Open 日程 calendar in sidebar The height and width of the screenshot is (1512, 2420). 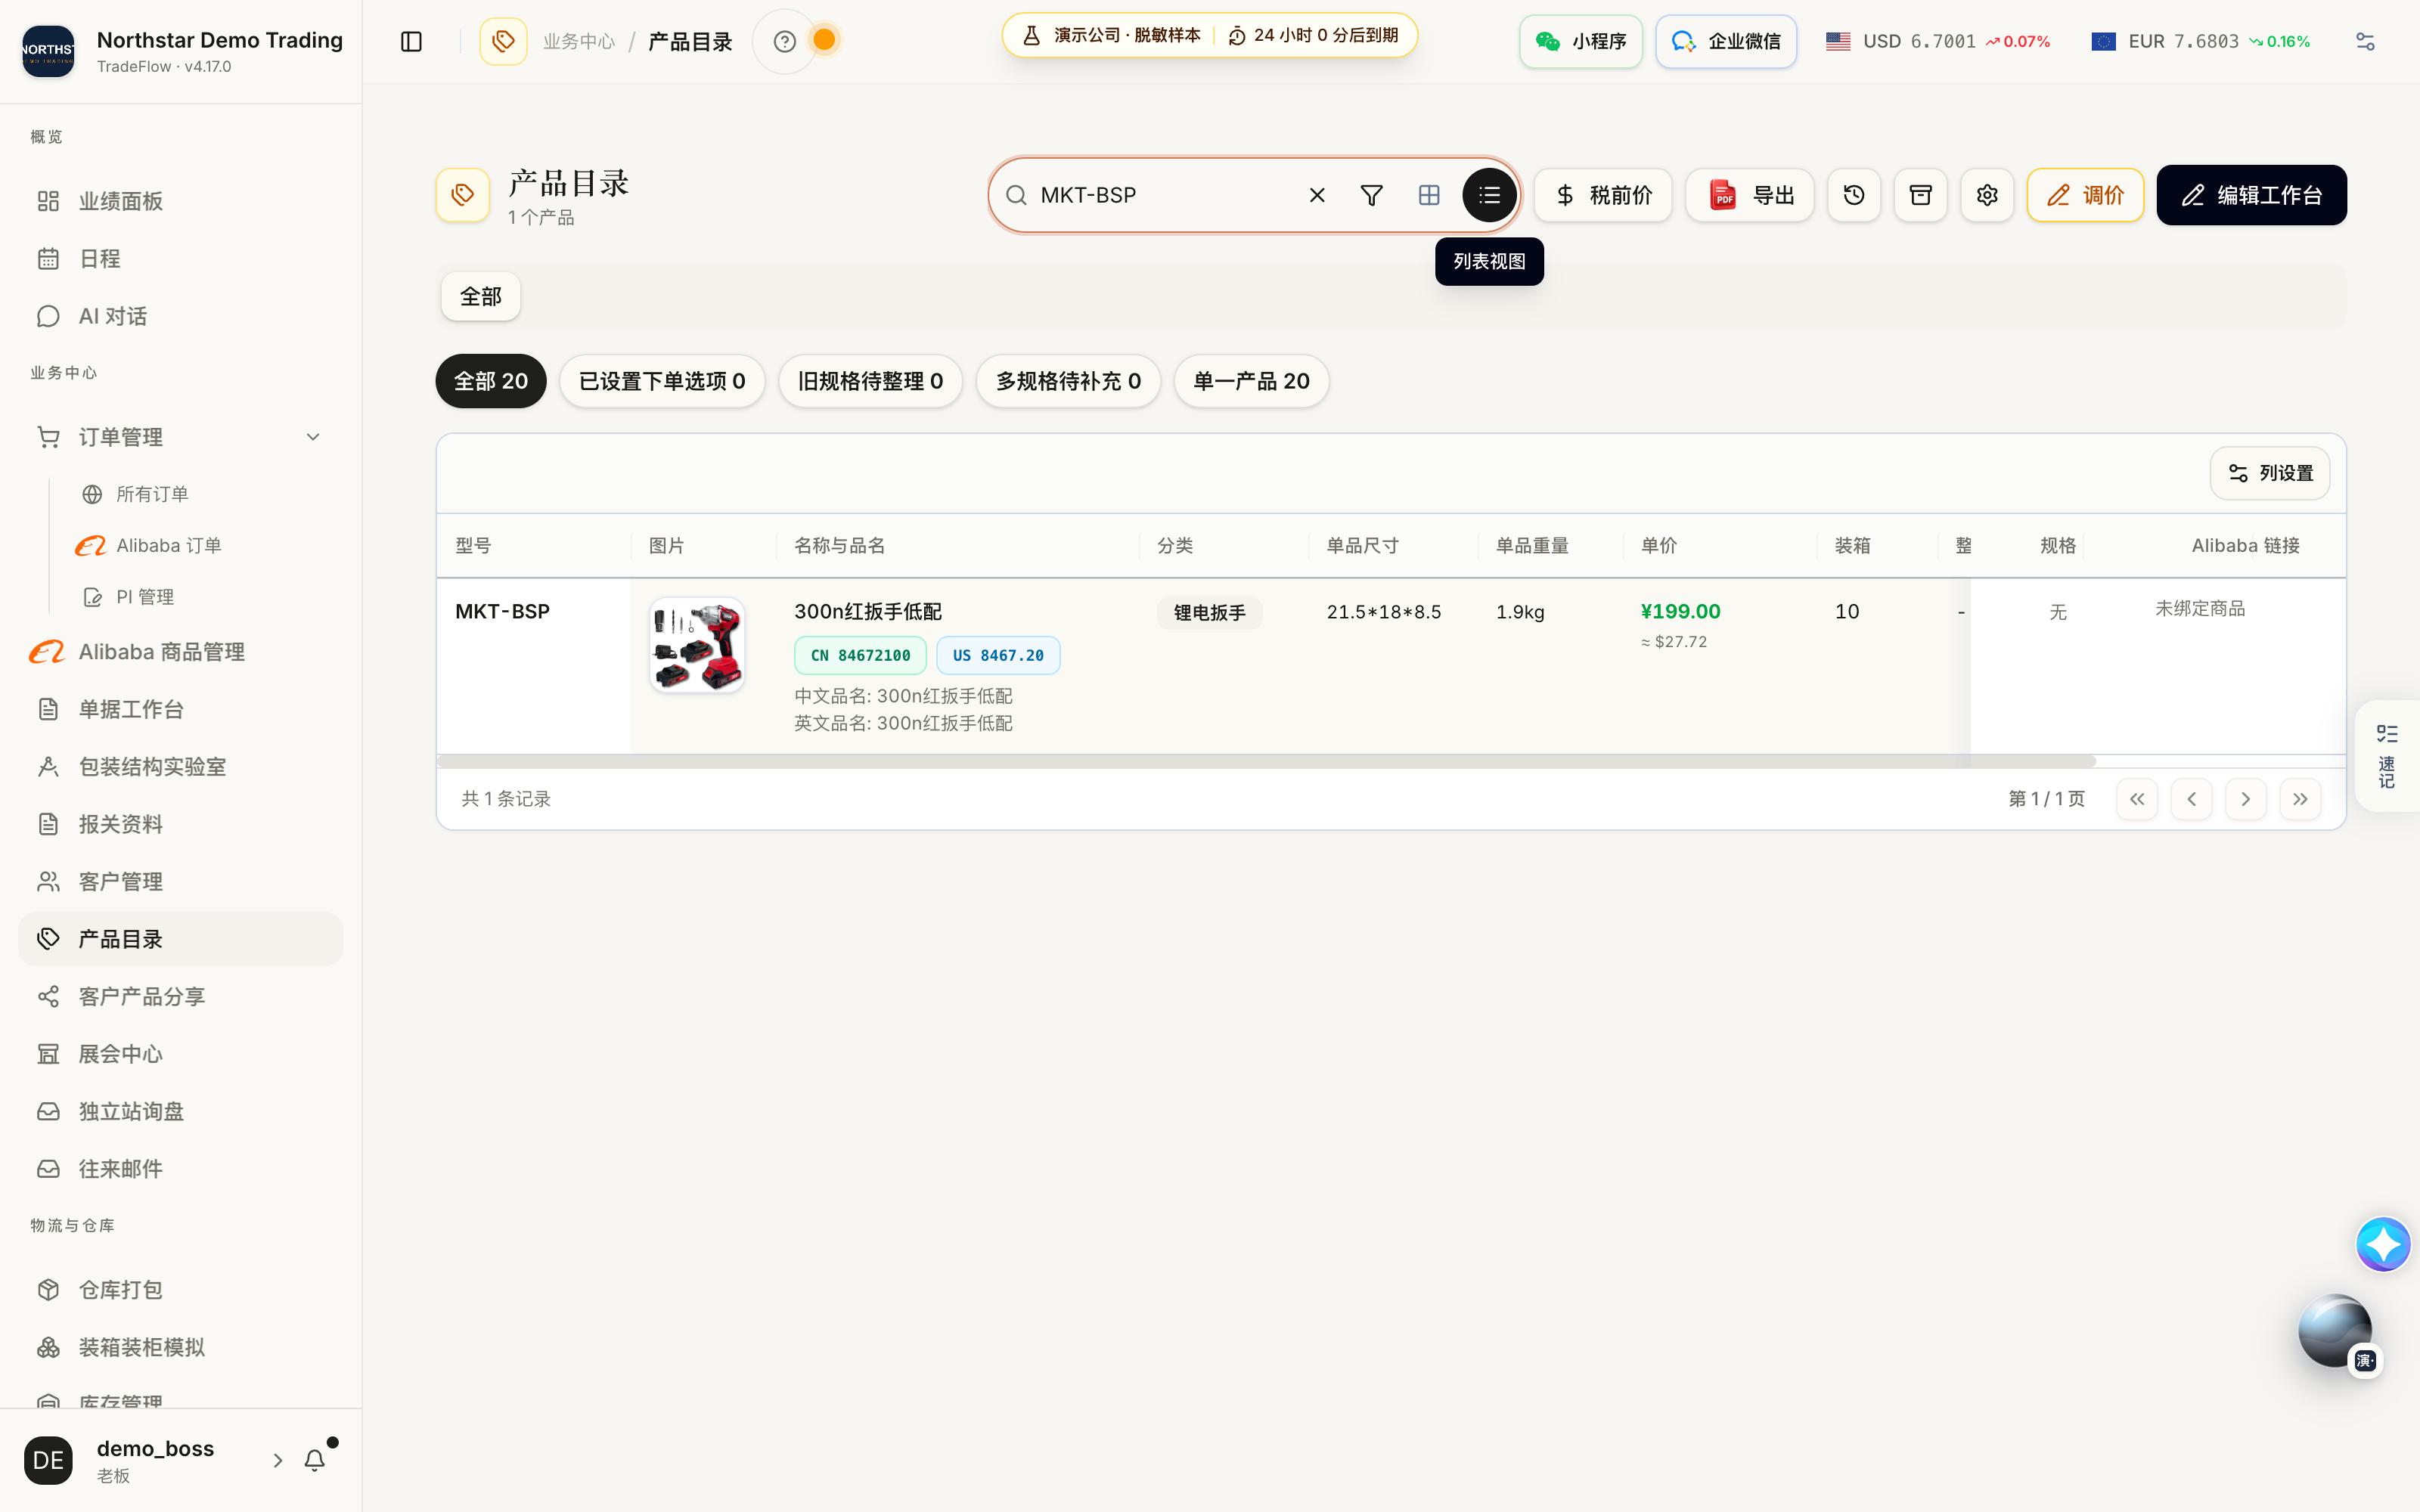tap(180, 259)
